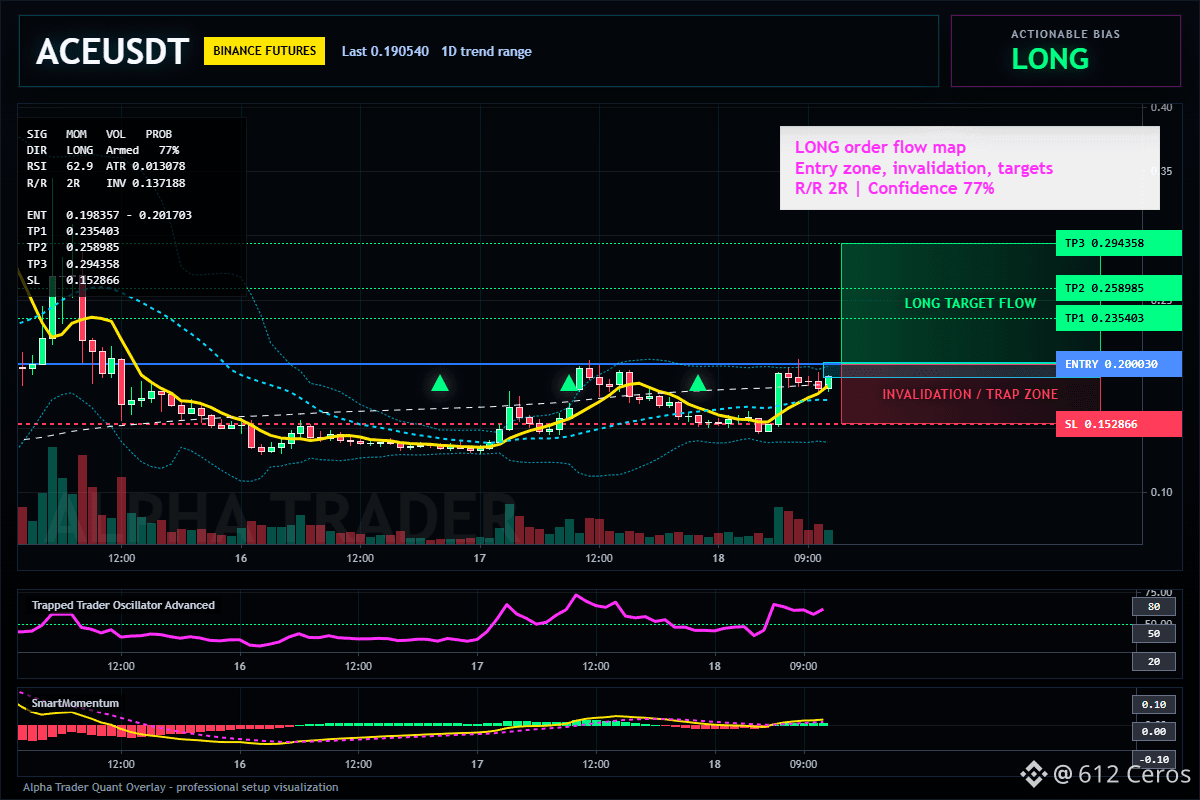Viewport: 1200px width, 800px height.
Task: Click the LONG TARGET FLOW green zone label
Action: pyautogui.click(x=970, y=303)
